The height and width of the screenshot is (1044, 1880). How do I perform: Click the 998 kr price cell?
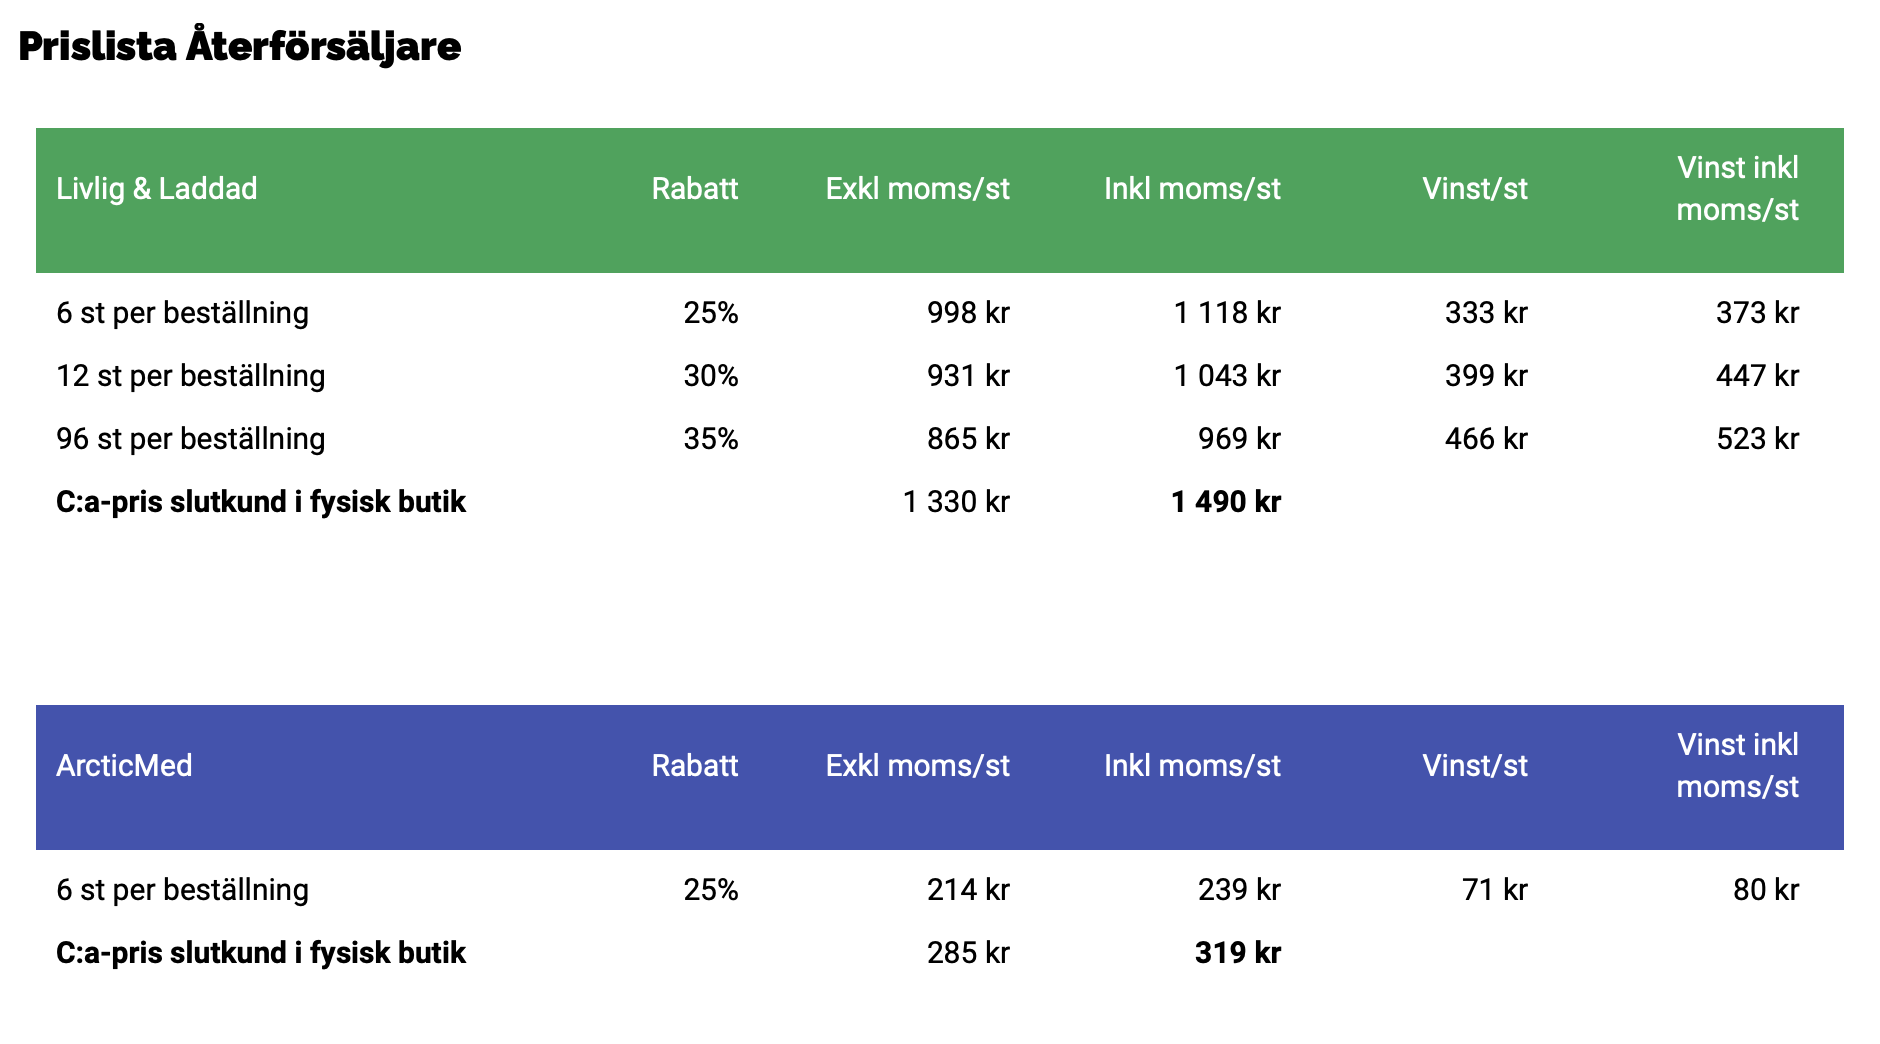968,312
